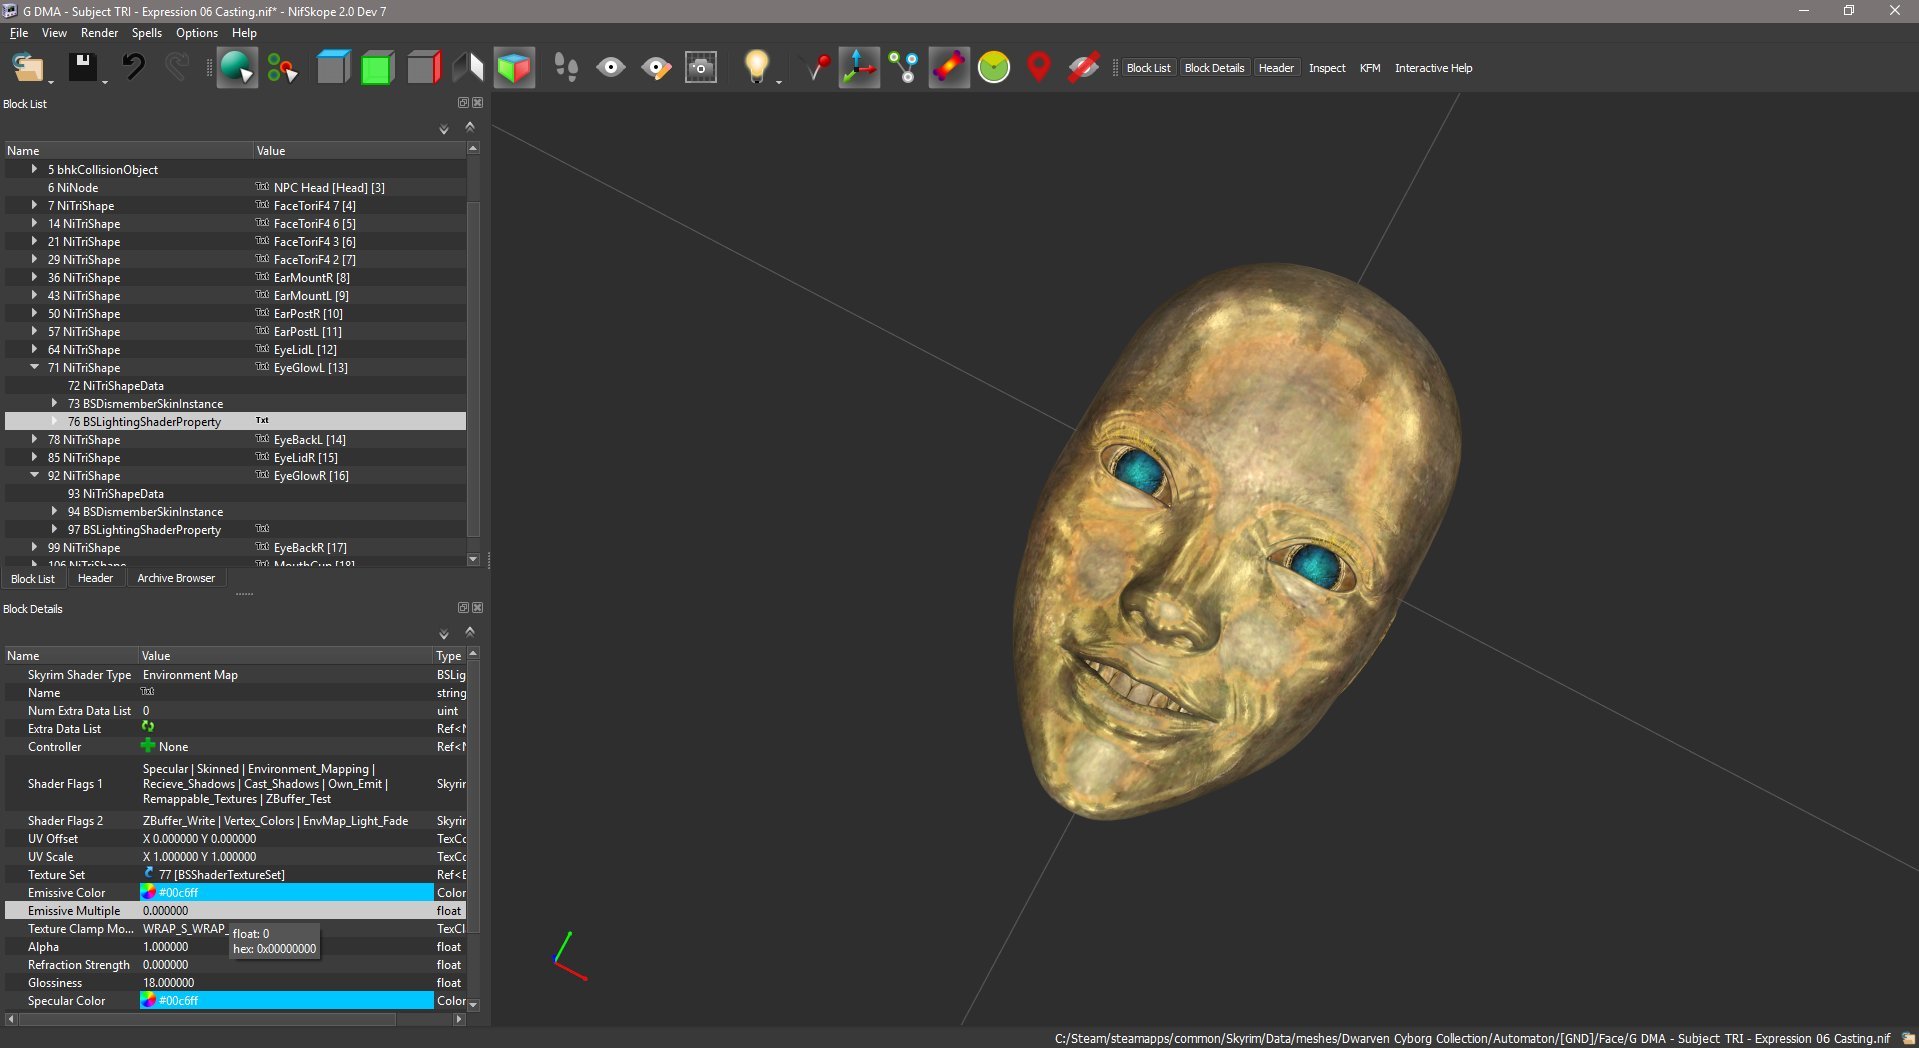Switch to the Header tab below block list
The height and width of the screenshot is (1048, 1919).
point(95,578)
